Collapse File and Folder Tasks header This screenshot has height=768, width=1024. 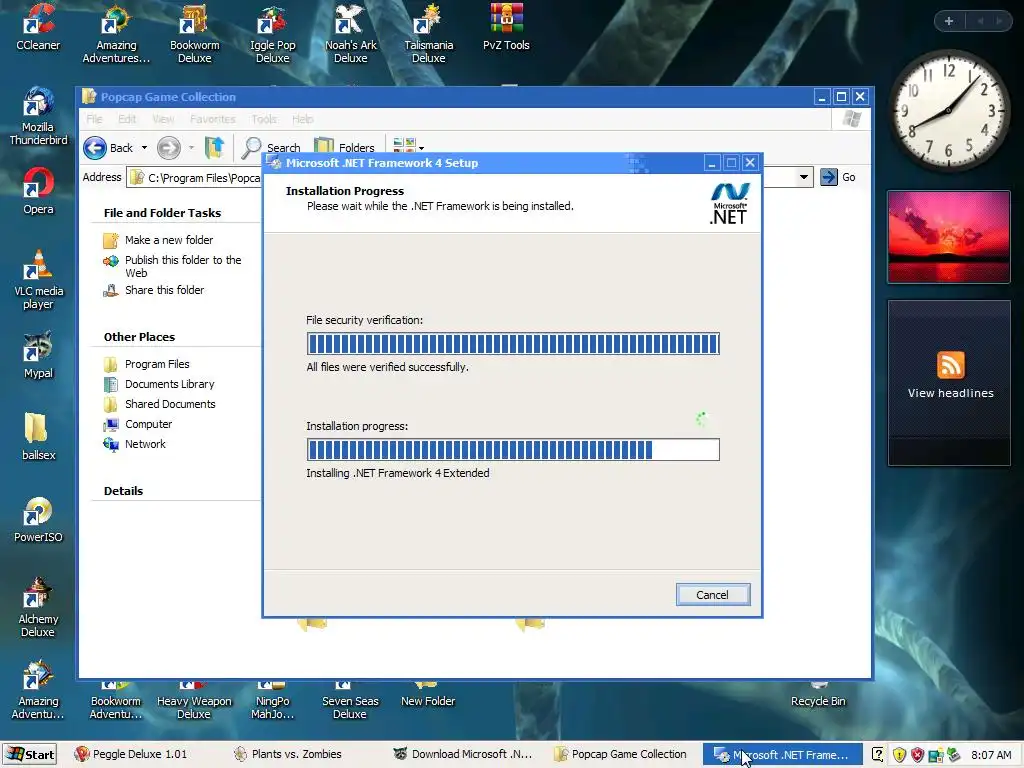point(162,213)
